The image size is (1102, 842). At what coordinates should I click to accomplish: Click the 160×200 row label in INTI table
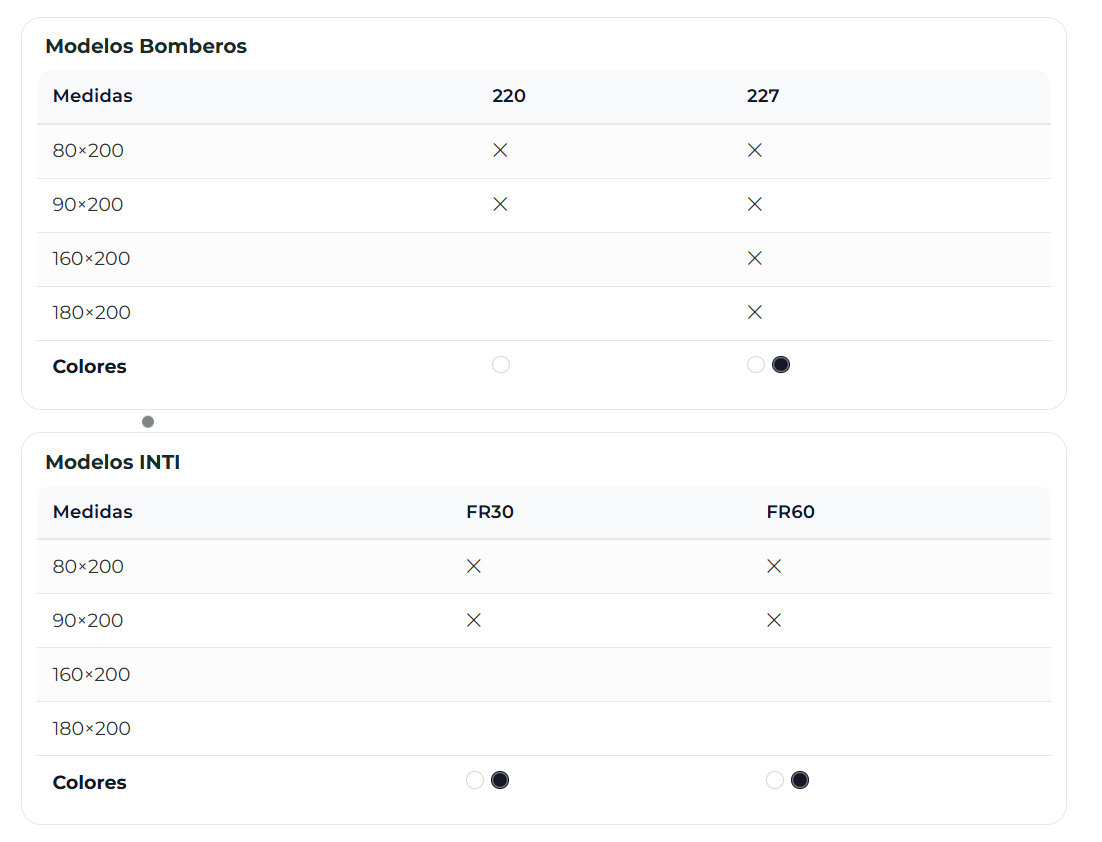[x=92, y=674]
